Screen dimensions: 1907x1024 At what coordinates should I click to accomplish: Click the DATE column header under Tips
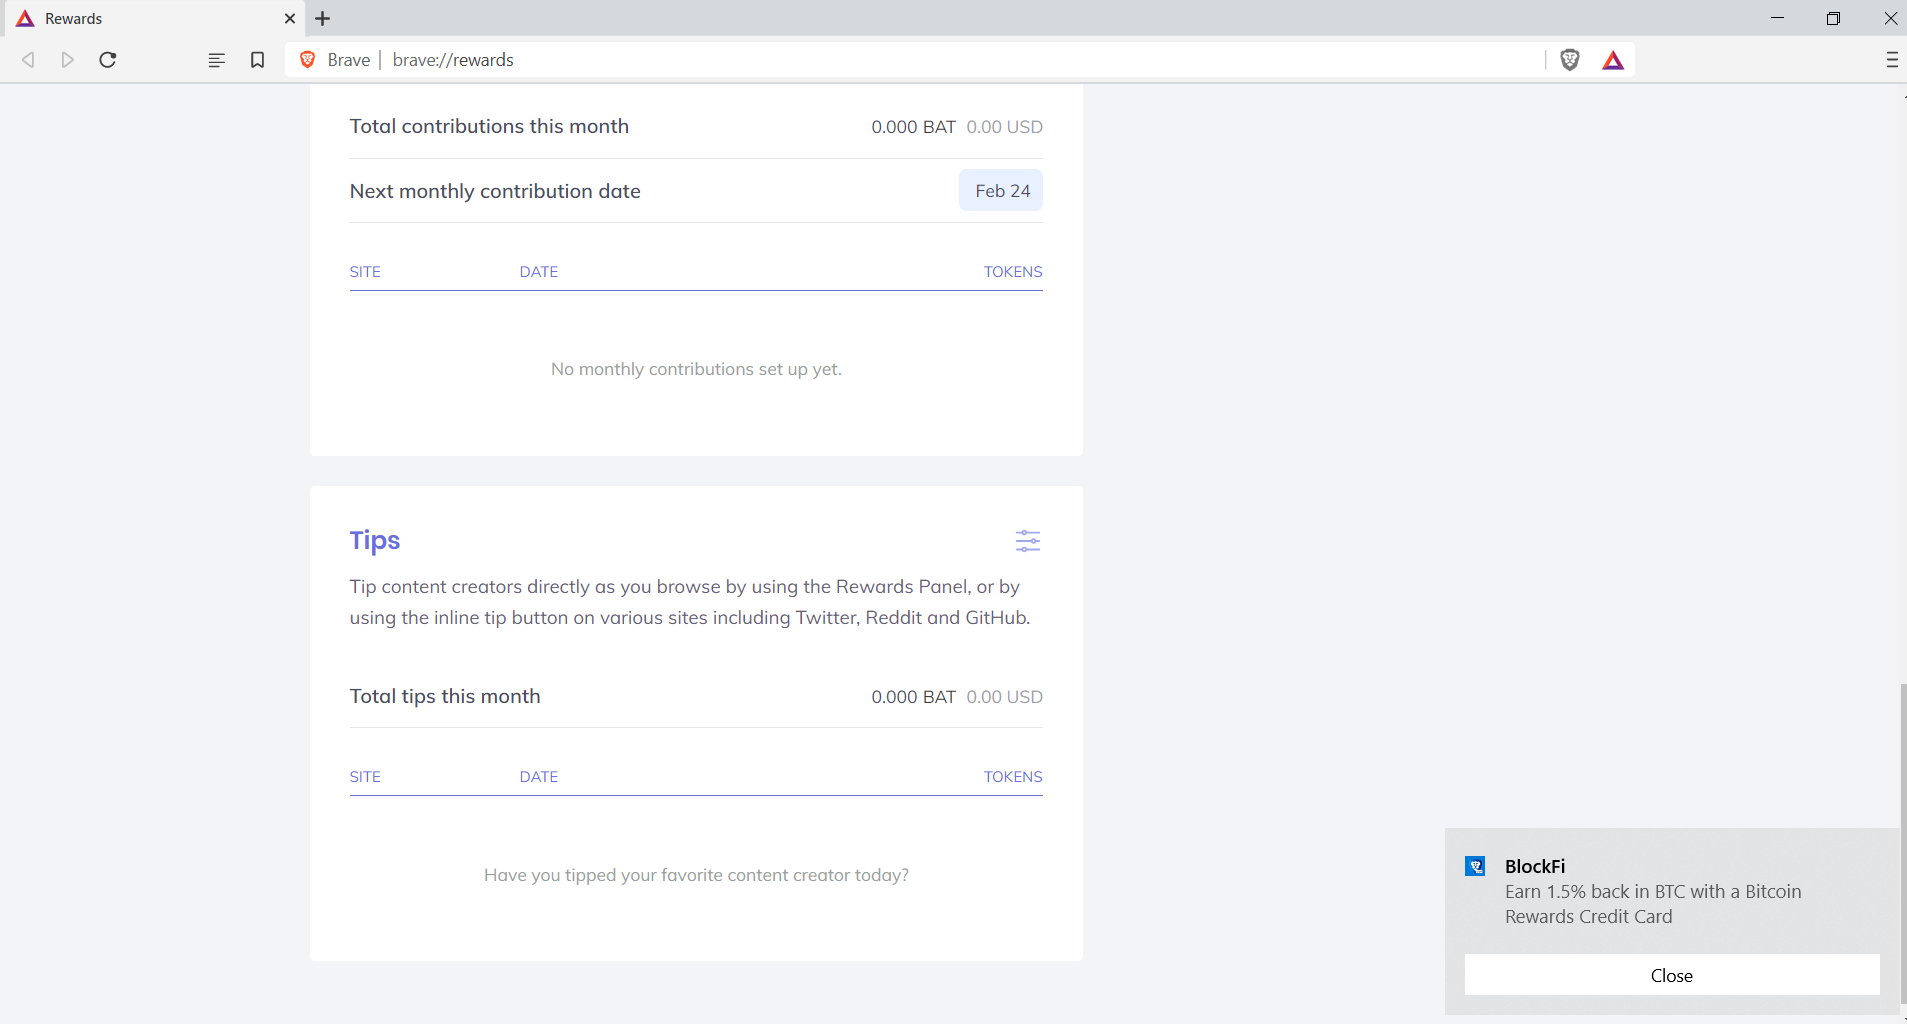(x=539, y=776)
